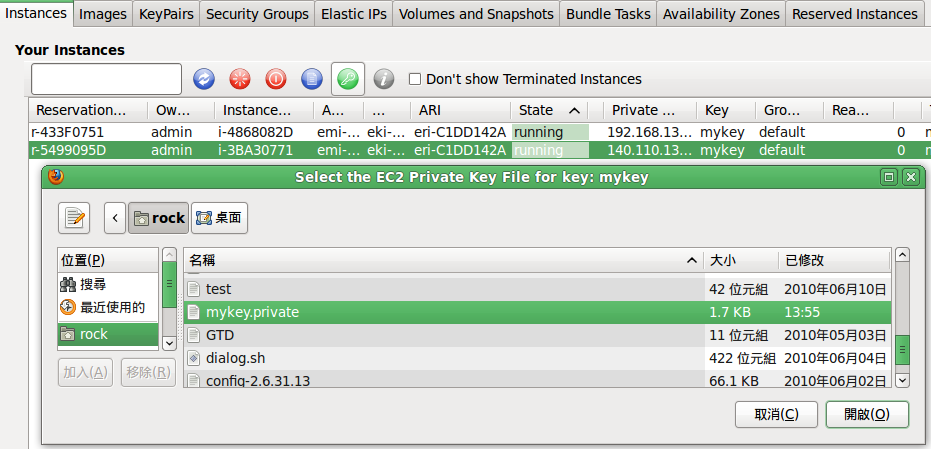931x449 pixels.
Task: Click the gray info icon
Action: coord(384,79)
